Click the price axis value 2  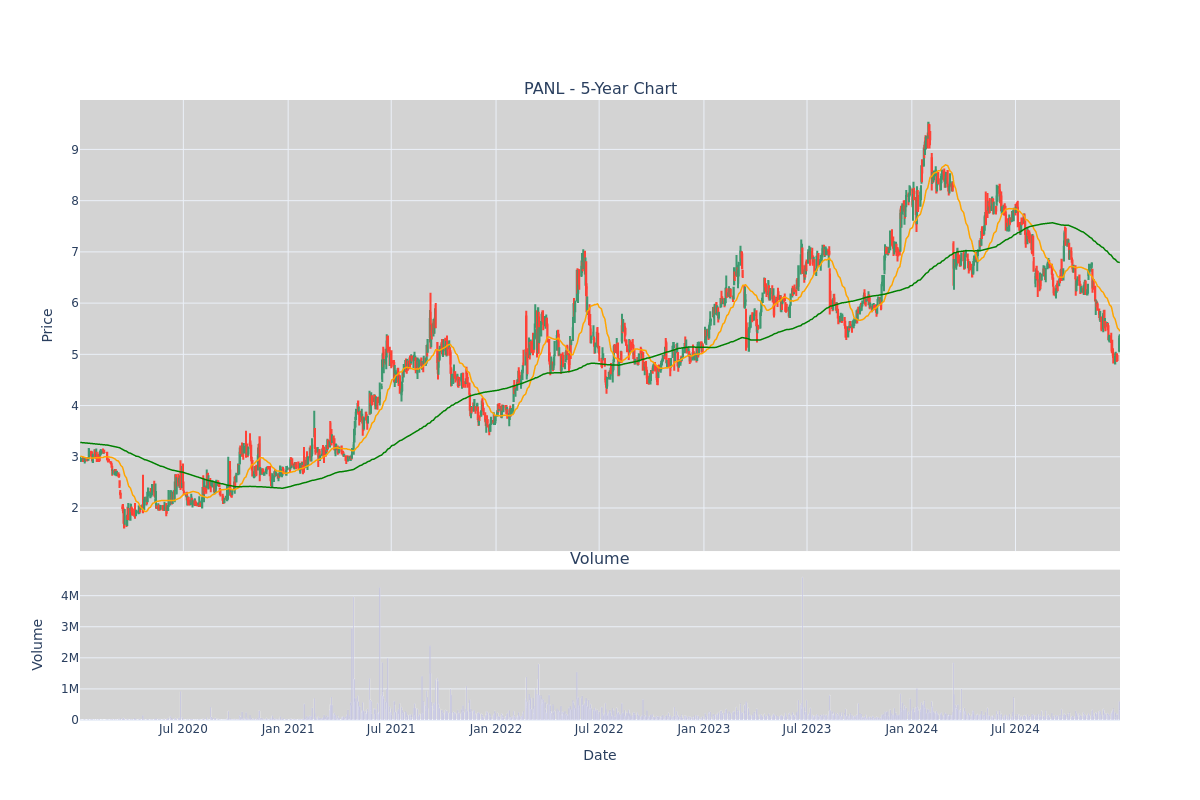[74, 508]
